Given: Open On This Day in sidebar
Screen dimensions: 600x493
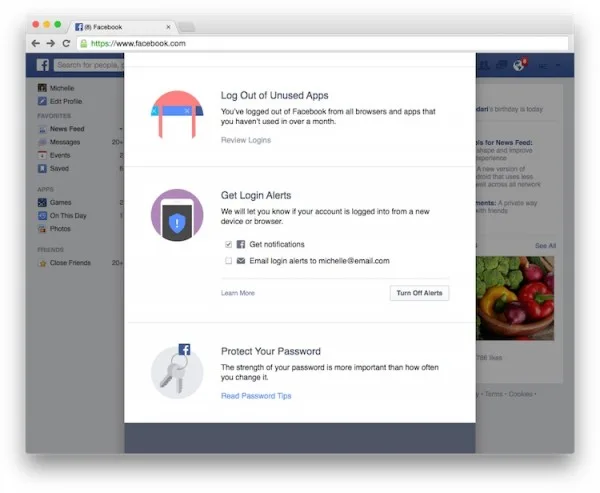Looking at the screenshot, I should coord(68,215).
